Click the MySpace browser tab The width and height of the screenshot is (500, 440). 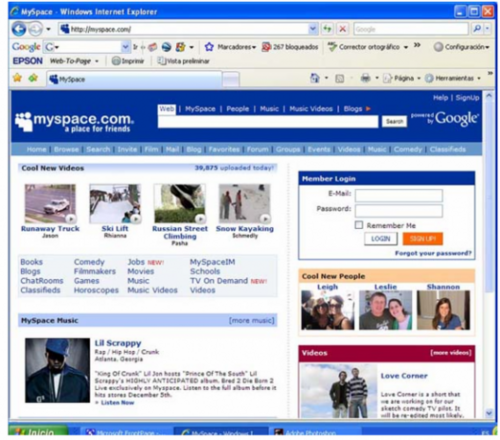pyautogui.click(x=134, y=79)
